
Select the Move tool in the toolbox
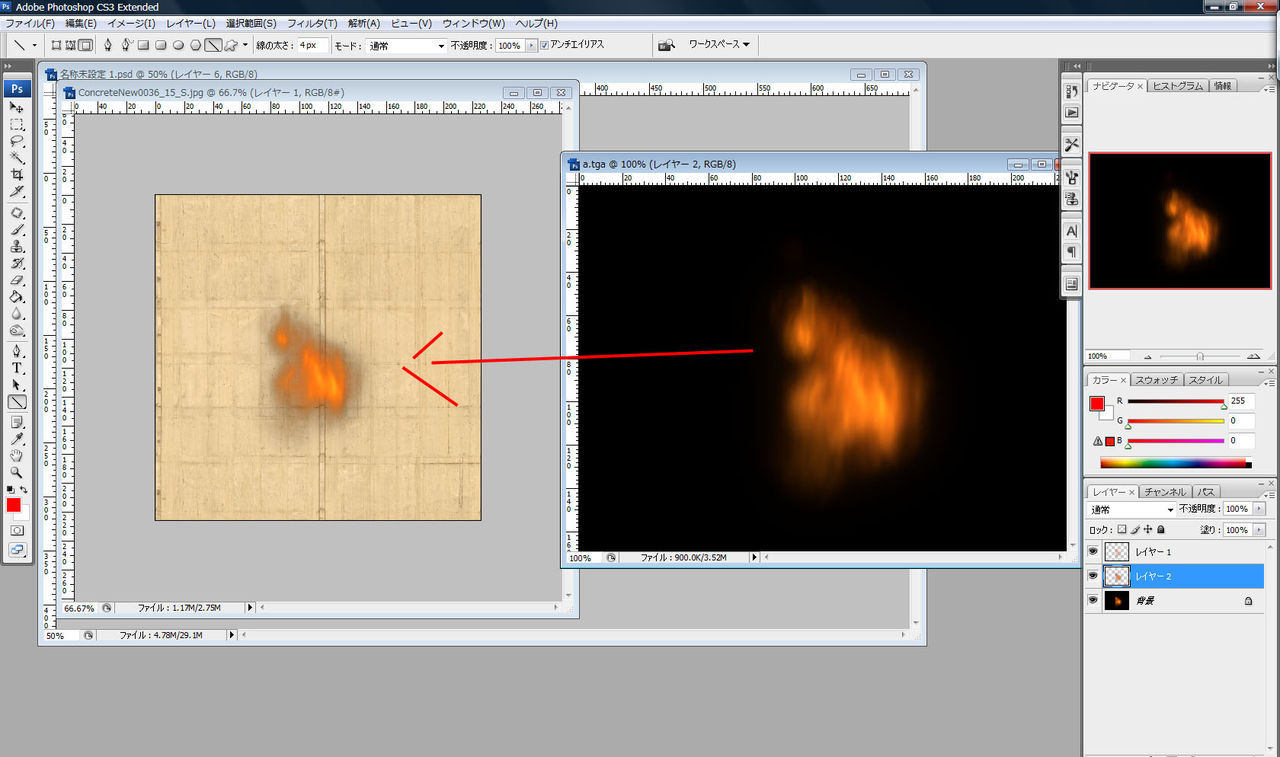(17, 107)
